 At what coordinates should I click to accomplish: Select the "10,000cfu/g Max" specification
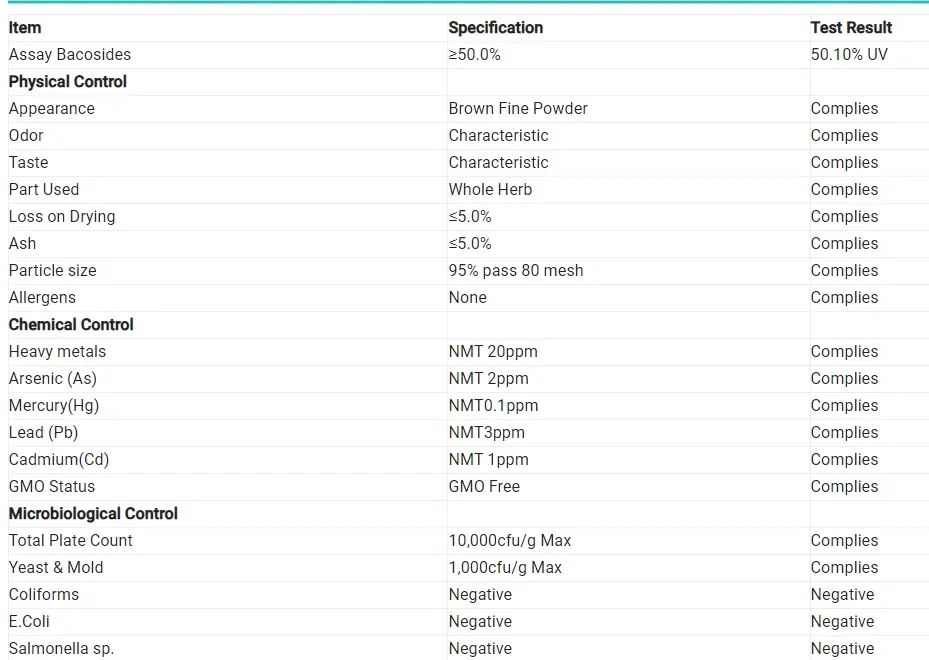point(510,541)
